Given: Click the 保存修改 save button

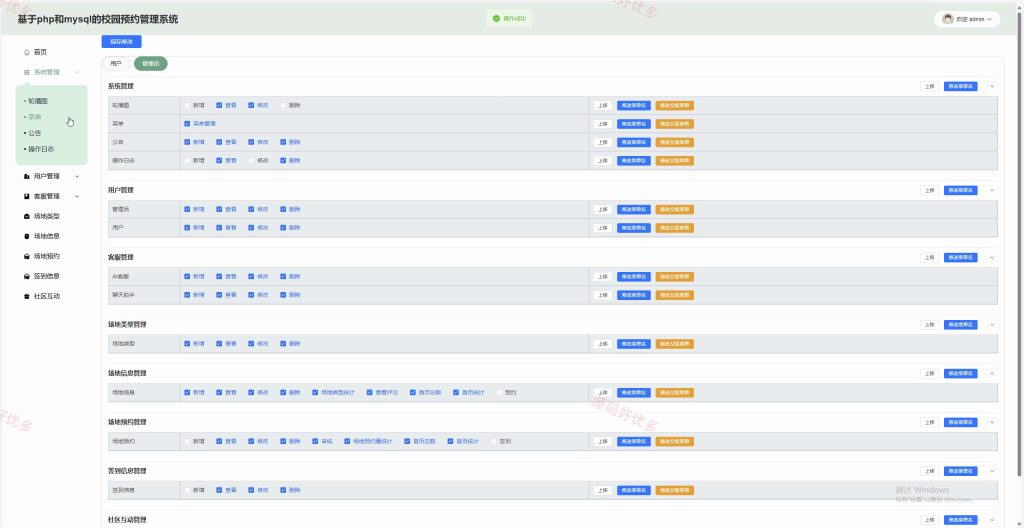Looking at the screenshot, I should coord(121,41).
